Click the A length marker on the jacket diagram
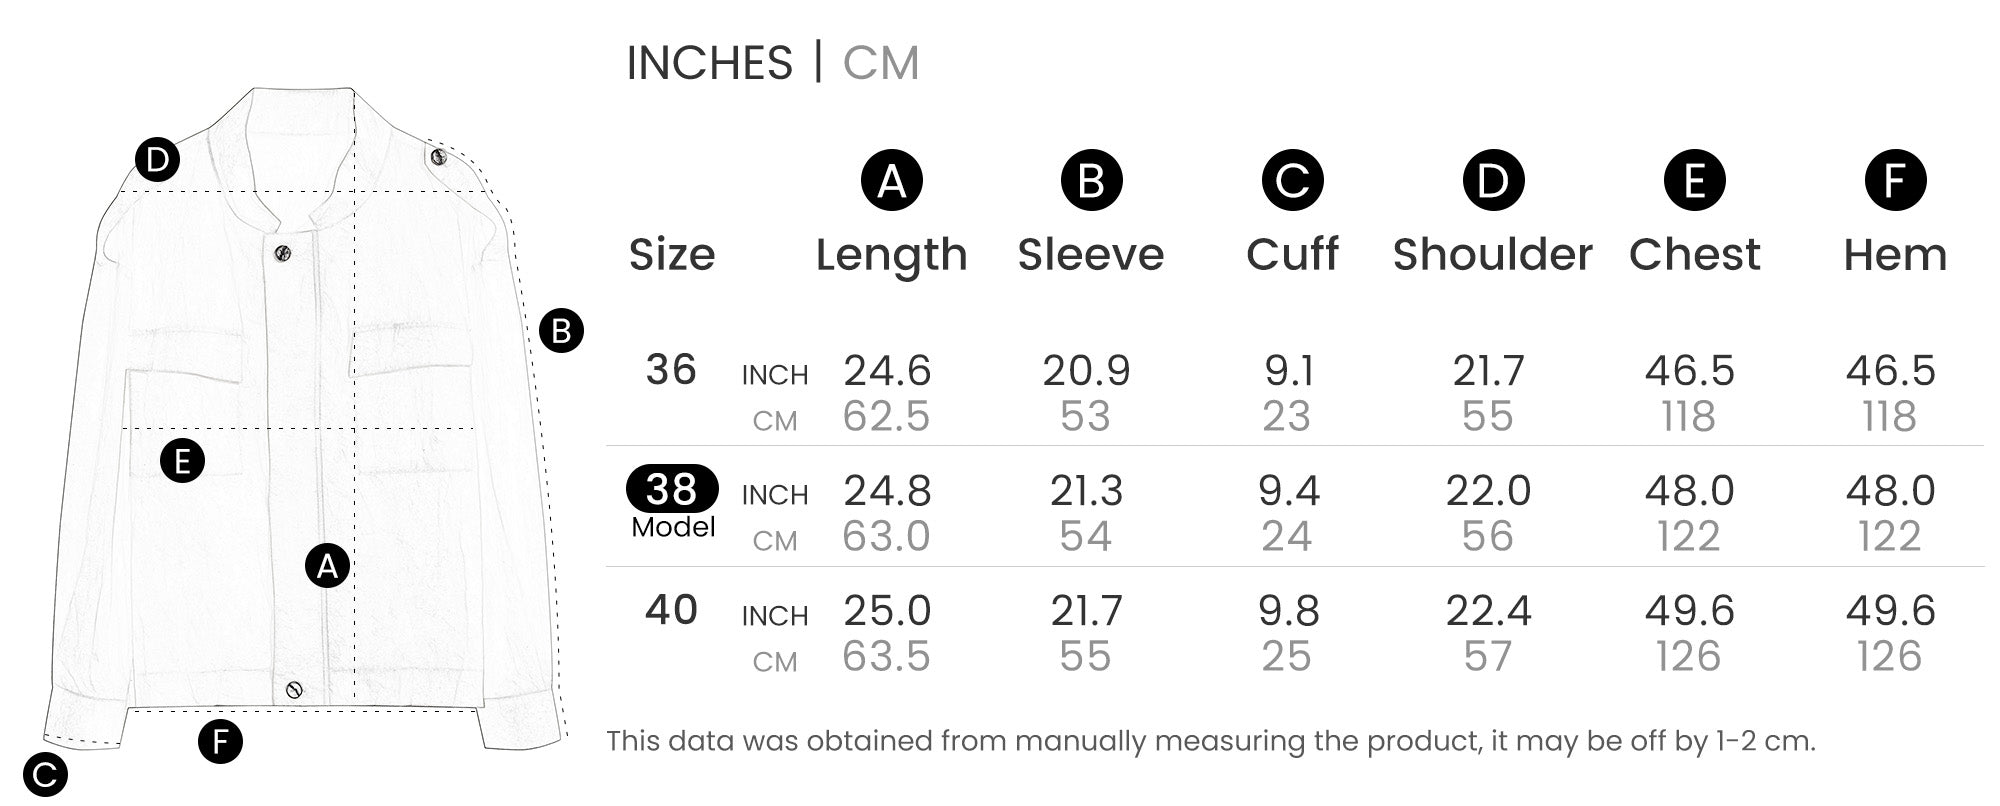The width and height of the screenshot is (2000, 806). 327,566
